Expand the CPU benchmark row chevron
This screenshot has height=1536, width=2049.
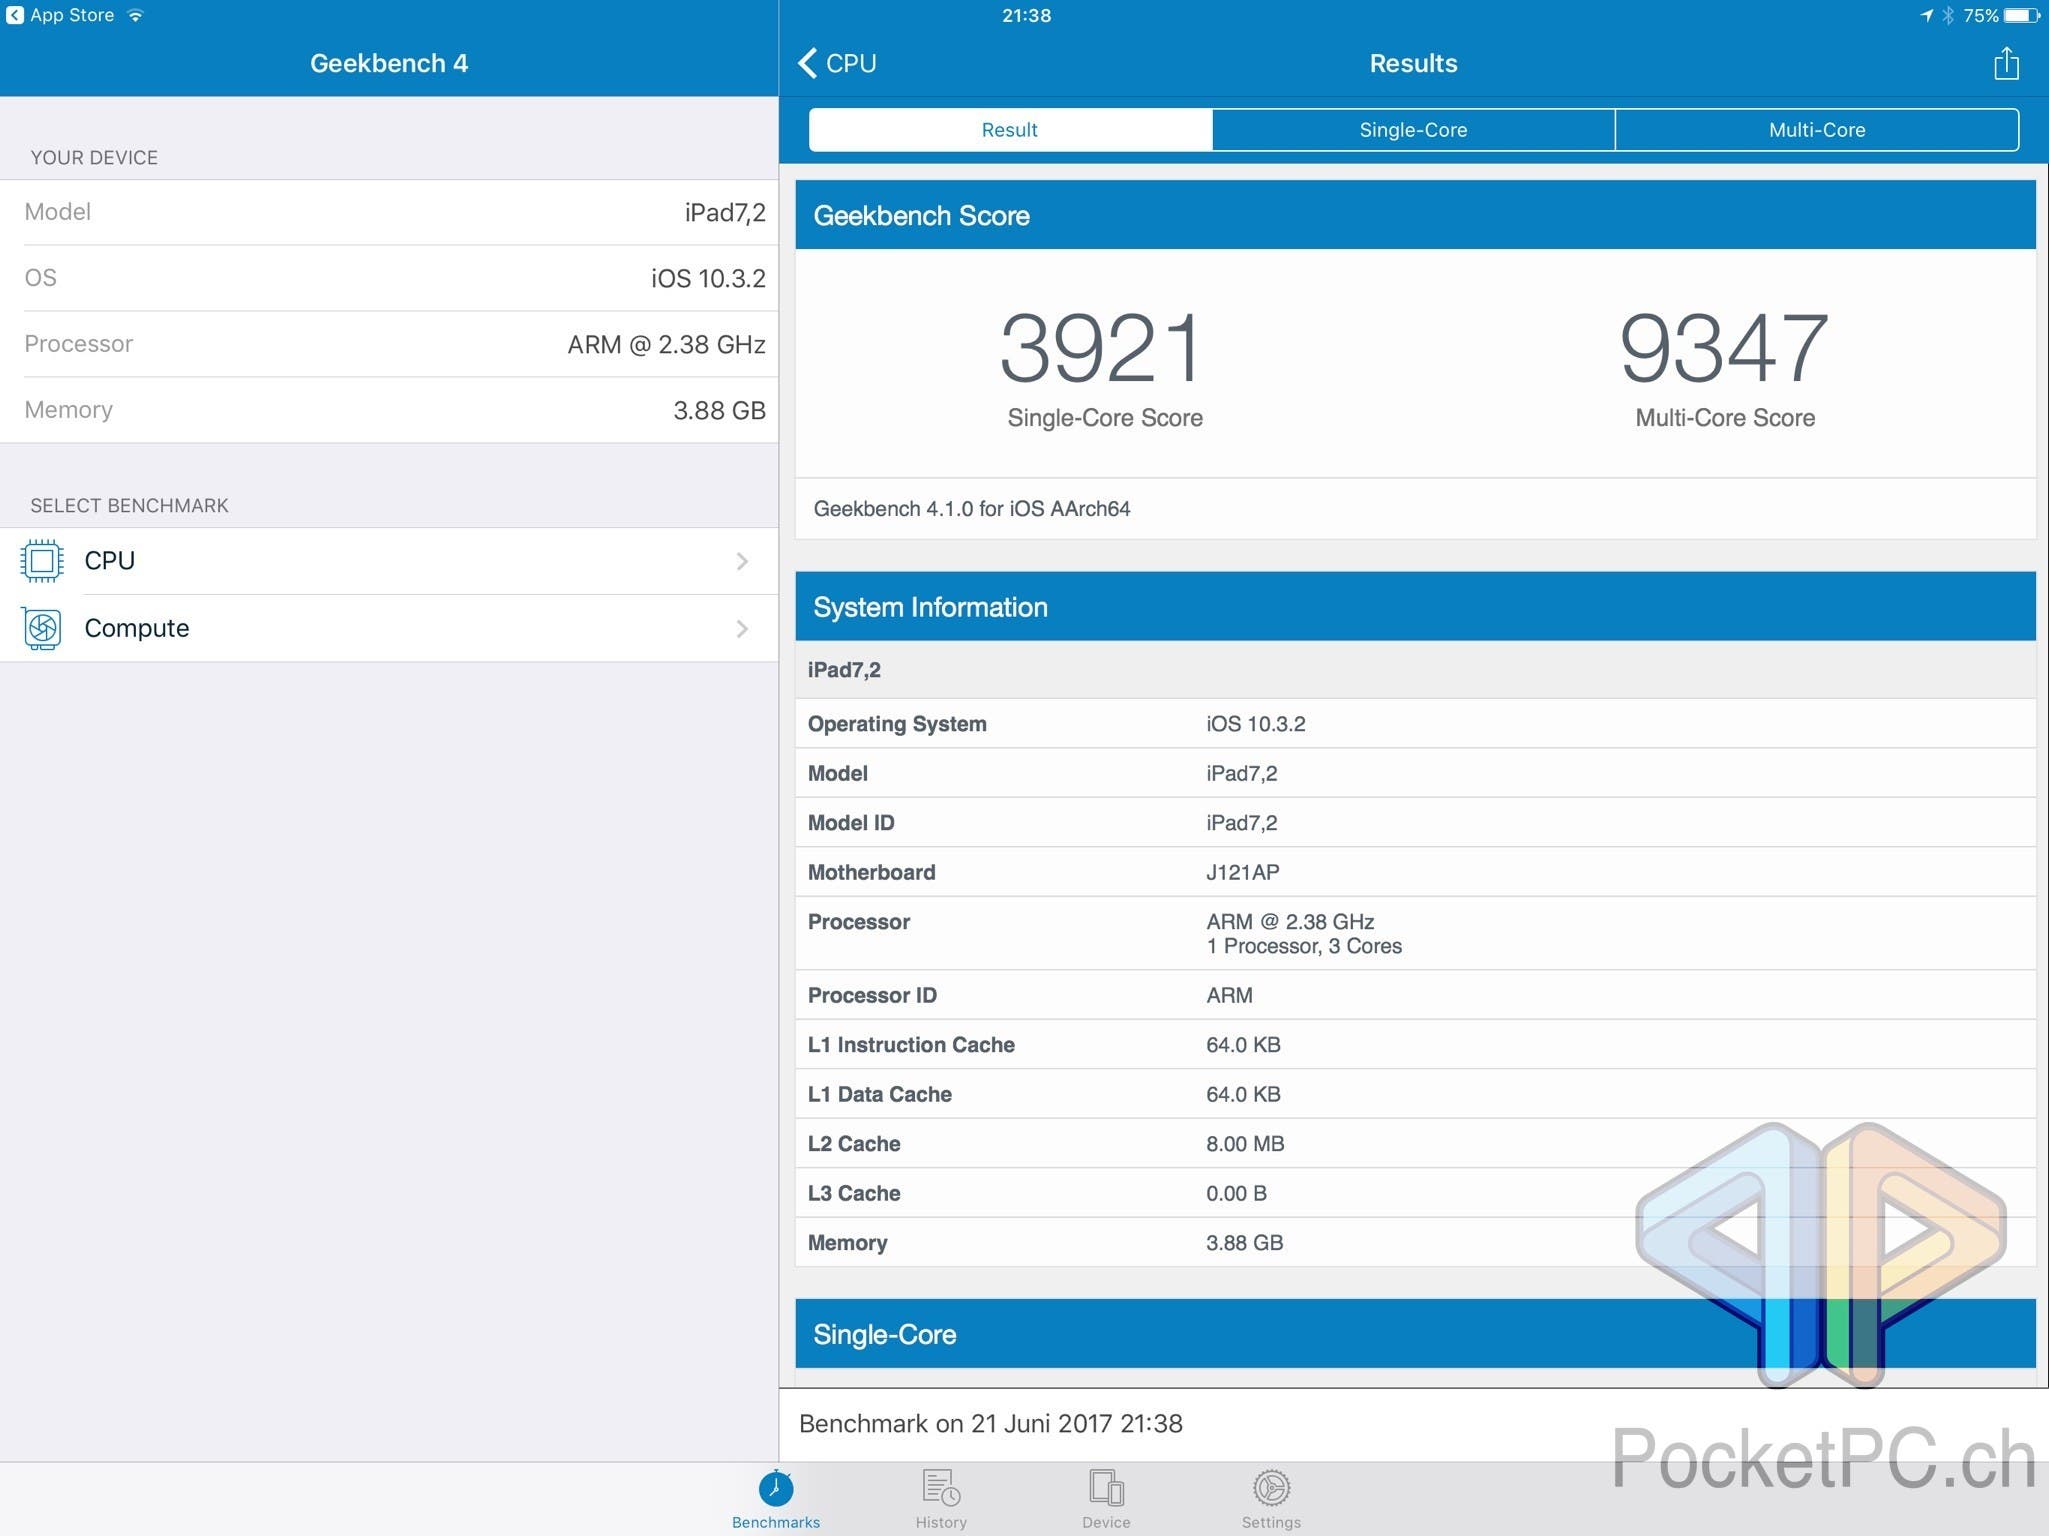coord(742,561)
